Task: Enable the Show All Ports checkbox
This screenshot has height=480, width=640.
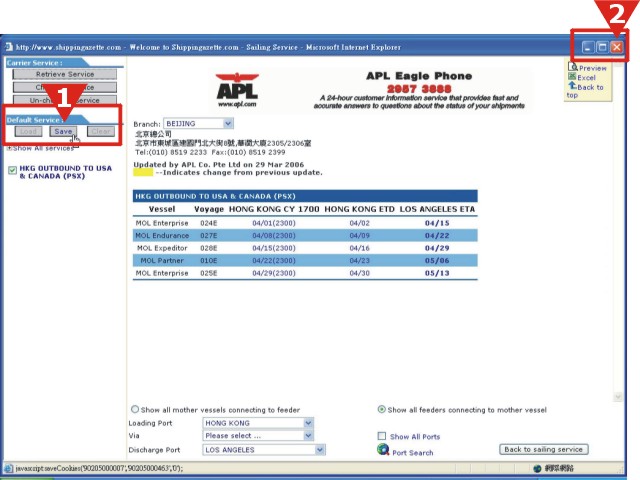Action: pos(382,436)
